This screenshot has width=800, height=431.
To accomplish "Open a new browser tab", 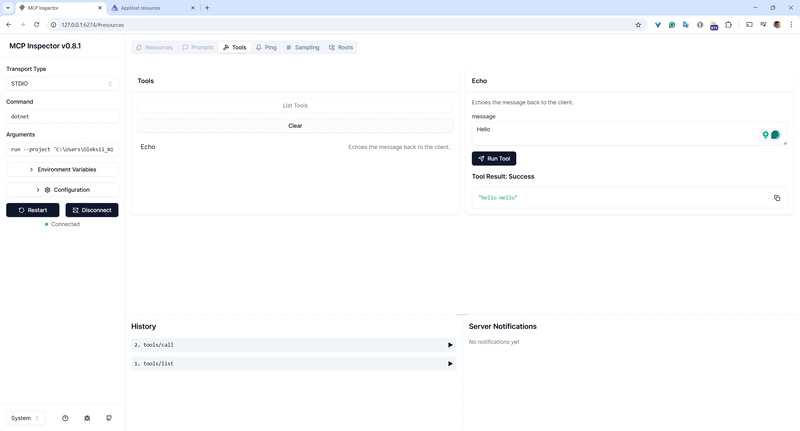I will tap(207, 8).
